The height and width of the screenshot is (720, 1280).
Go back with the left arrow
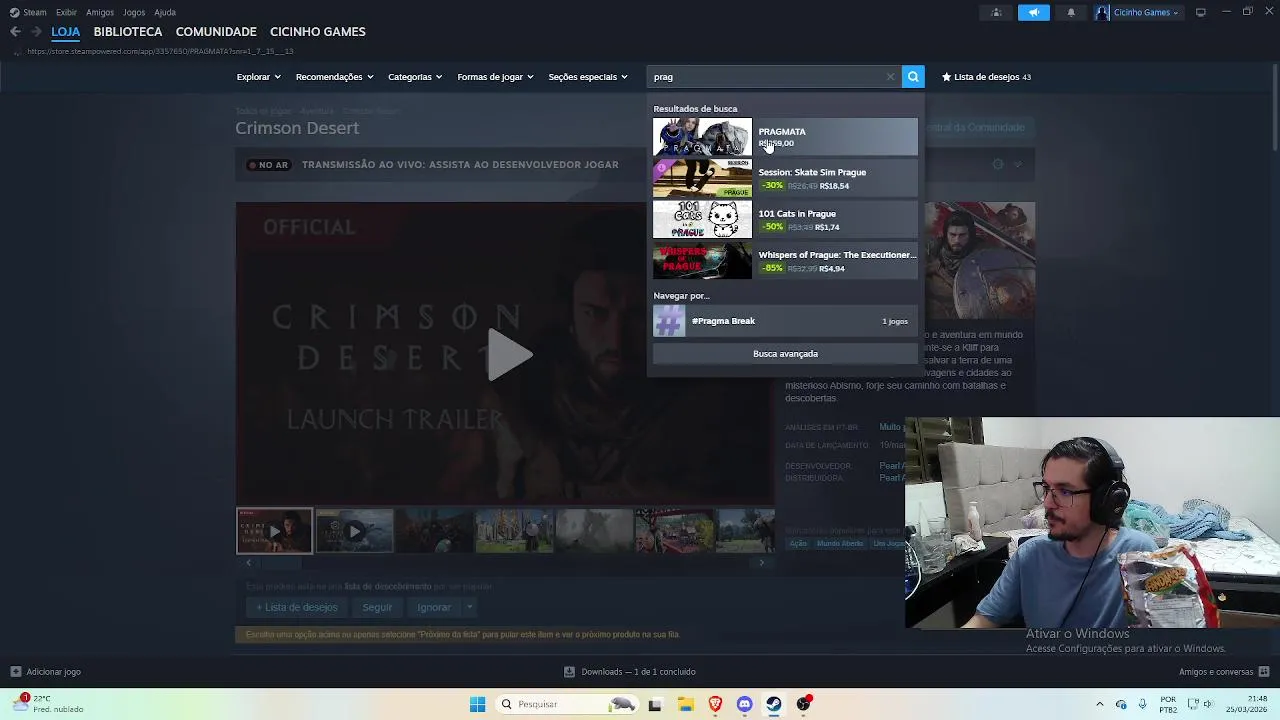click(15, 32)
